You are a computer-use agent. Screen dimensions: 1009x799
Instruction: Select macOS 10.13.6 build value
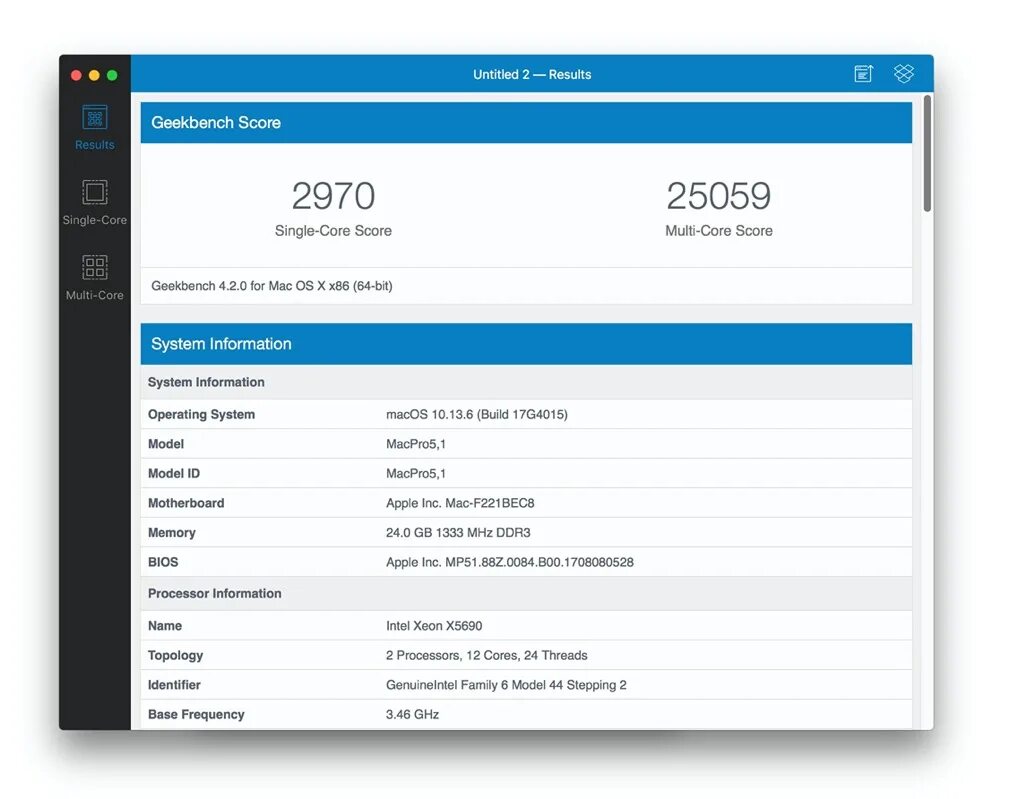477,414
